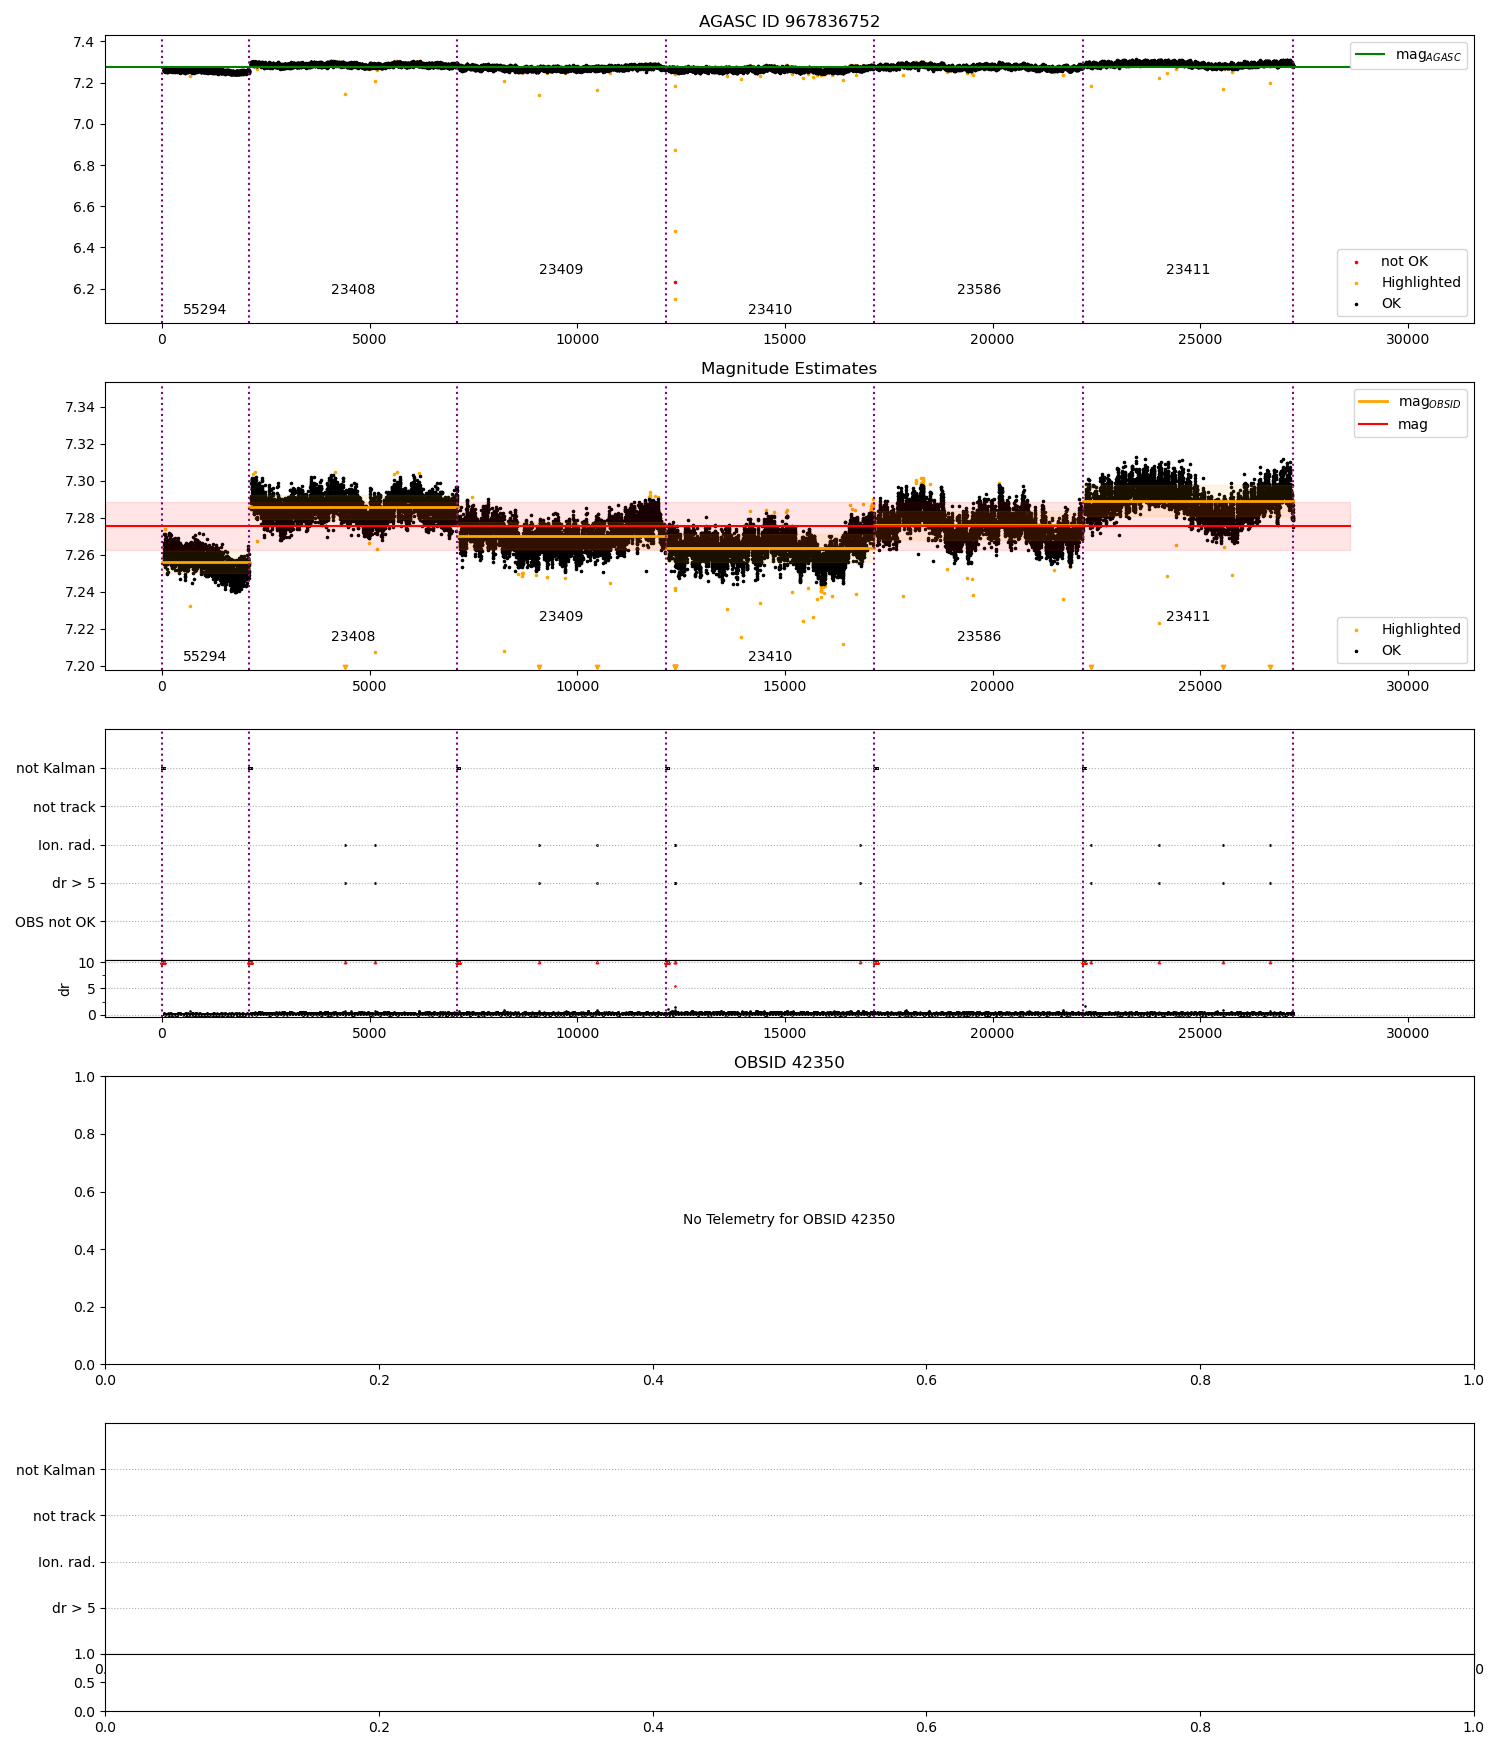Click the 7.22 tick on Magnitude Estimates axis
Viewport: 1500px width, 1750px height.
tap(80, 629)
